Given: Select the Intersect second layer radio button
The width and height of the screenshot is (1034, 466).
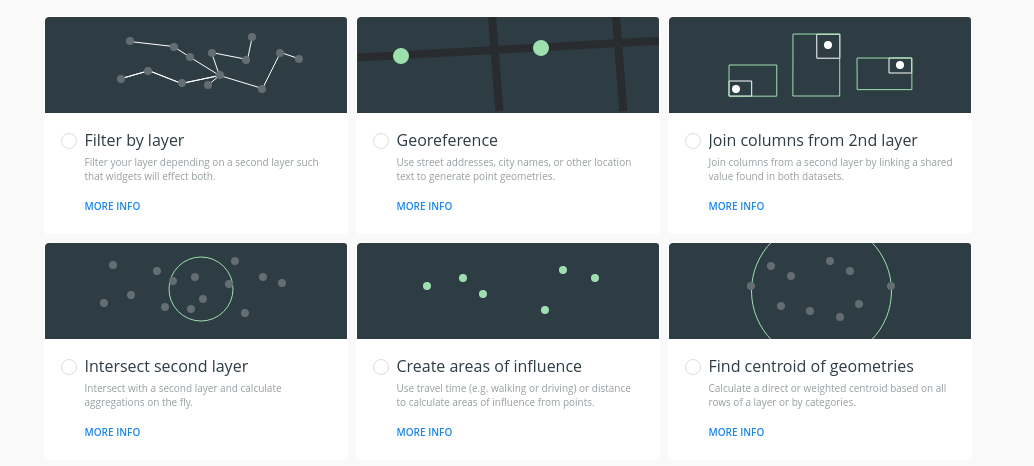Looking at the screenshot, I should 69,367.
